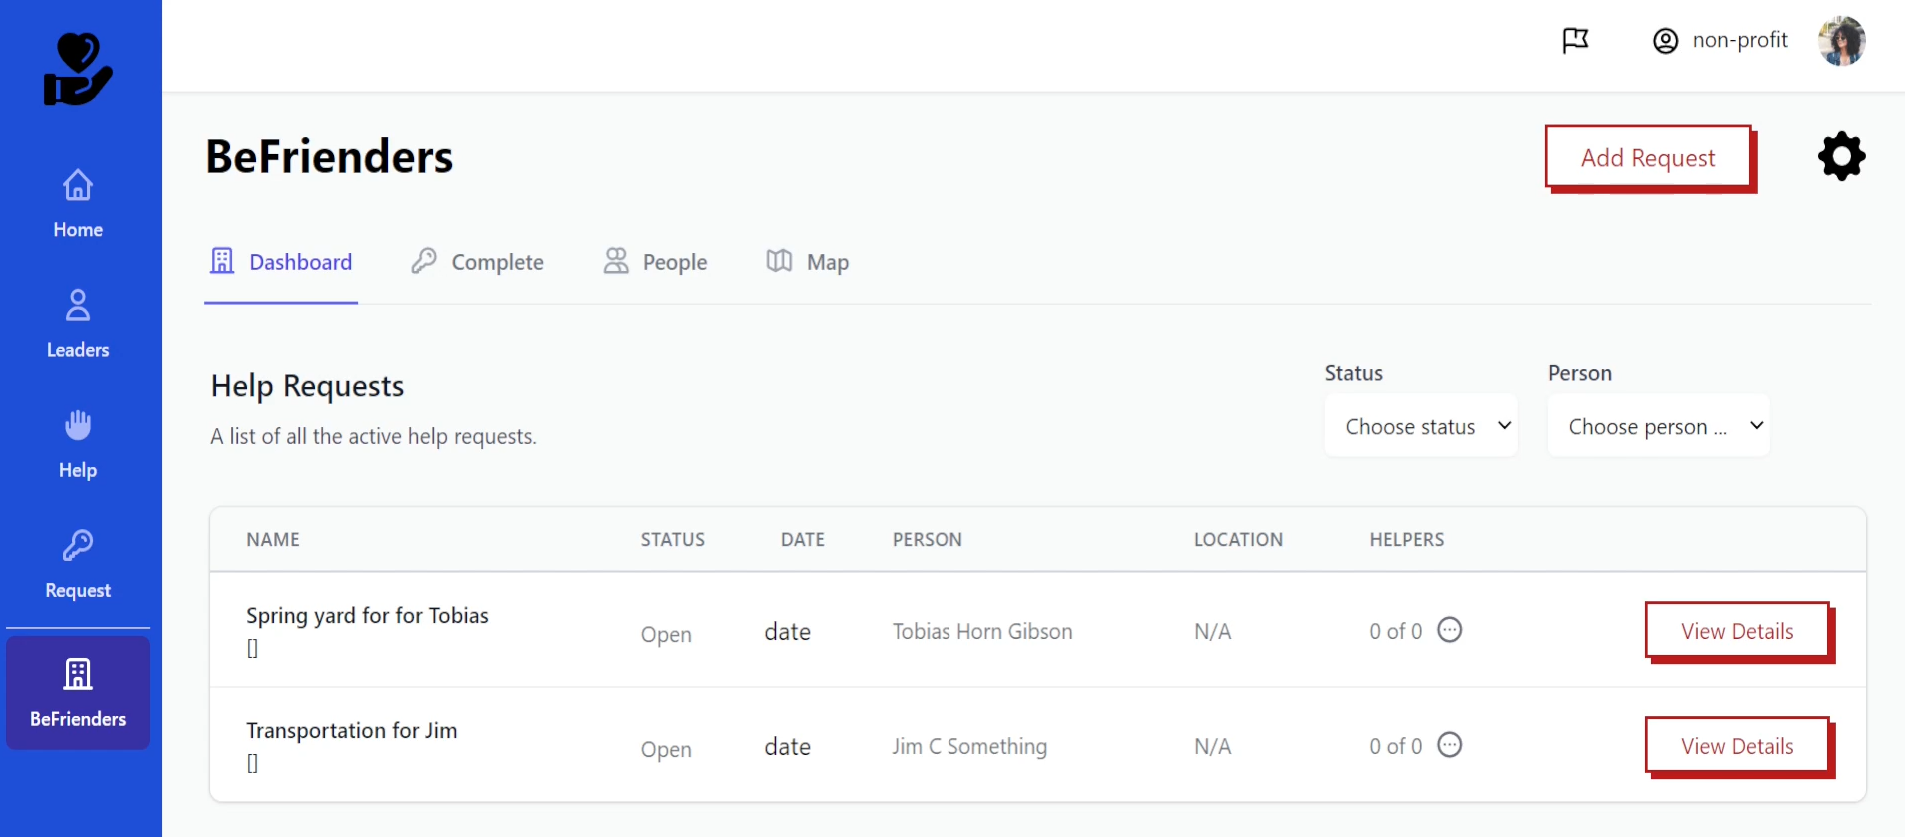1905x837 pixels.
Task: Click the Add Request button
Action: click(1648, 158)
